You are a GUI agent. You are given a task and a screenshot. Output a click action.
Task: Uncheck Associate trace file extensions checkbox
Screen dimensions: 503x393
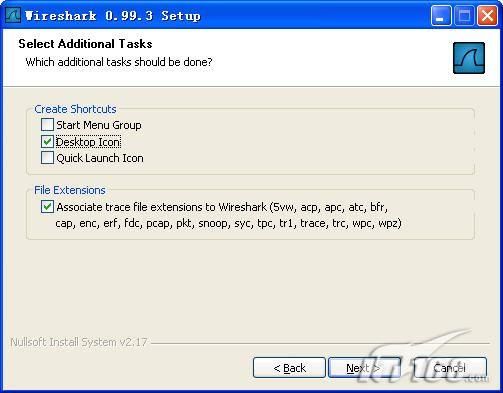point(47,207)
